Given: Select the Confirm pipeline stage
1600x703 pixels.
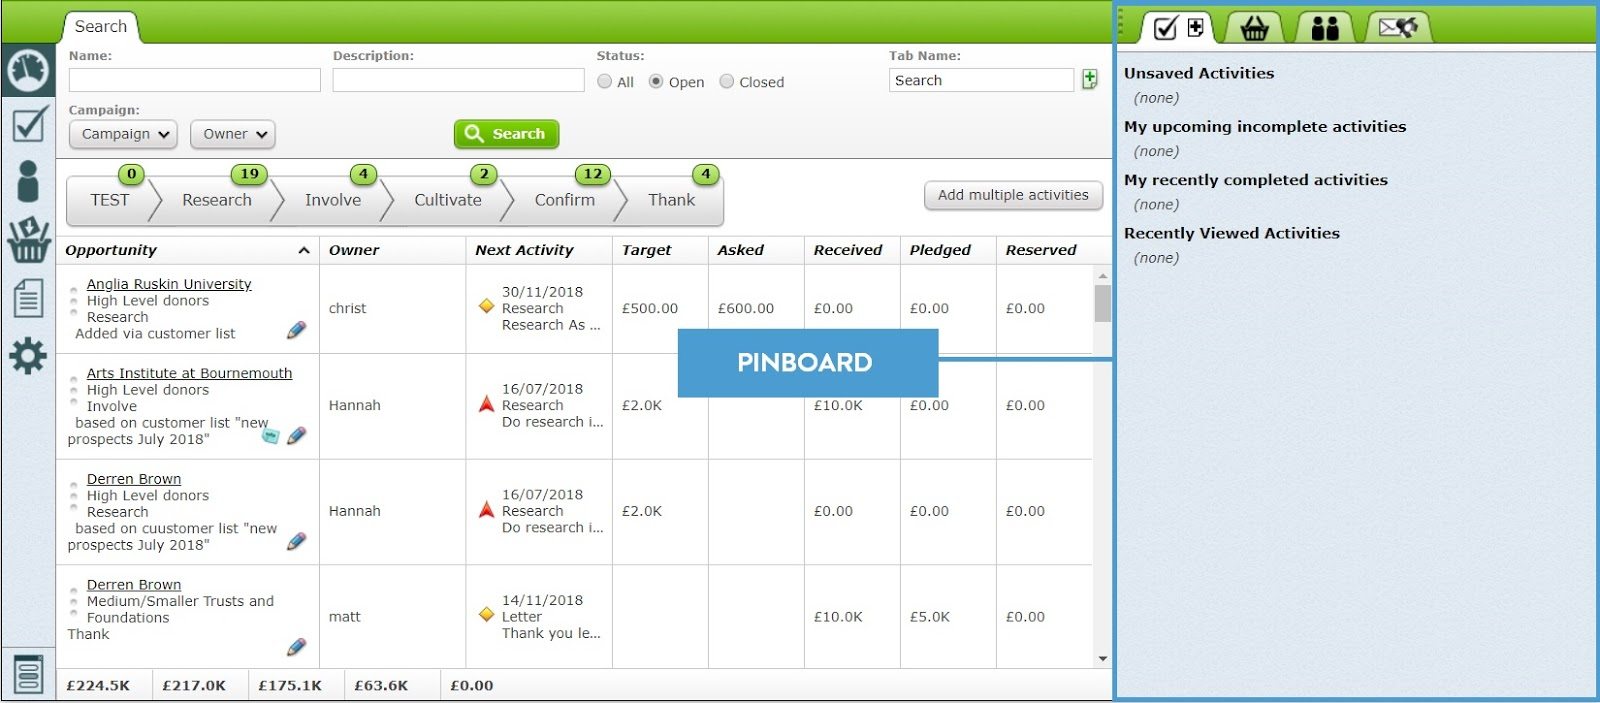Looking at the screenshot, I should tap(565, 200).
